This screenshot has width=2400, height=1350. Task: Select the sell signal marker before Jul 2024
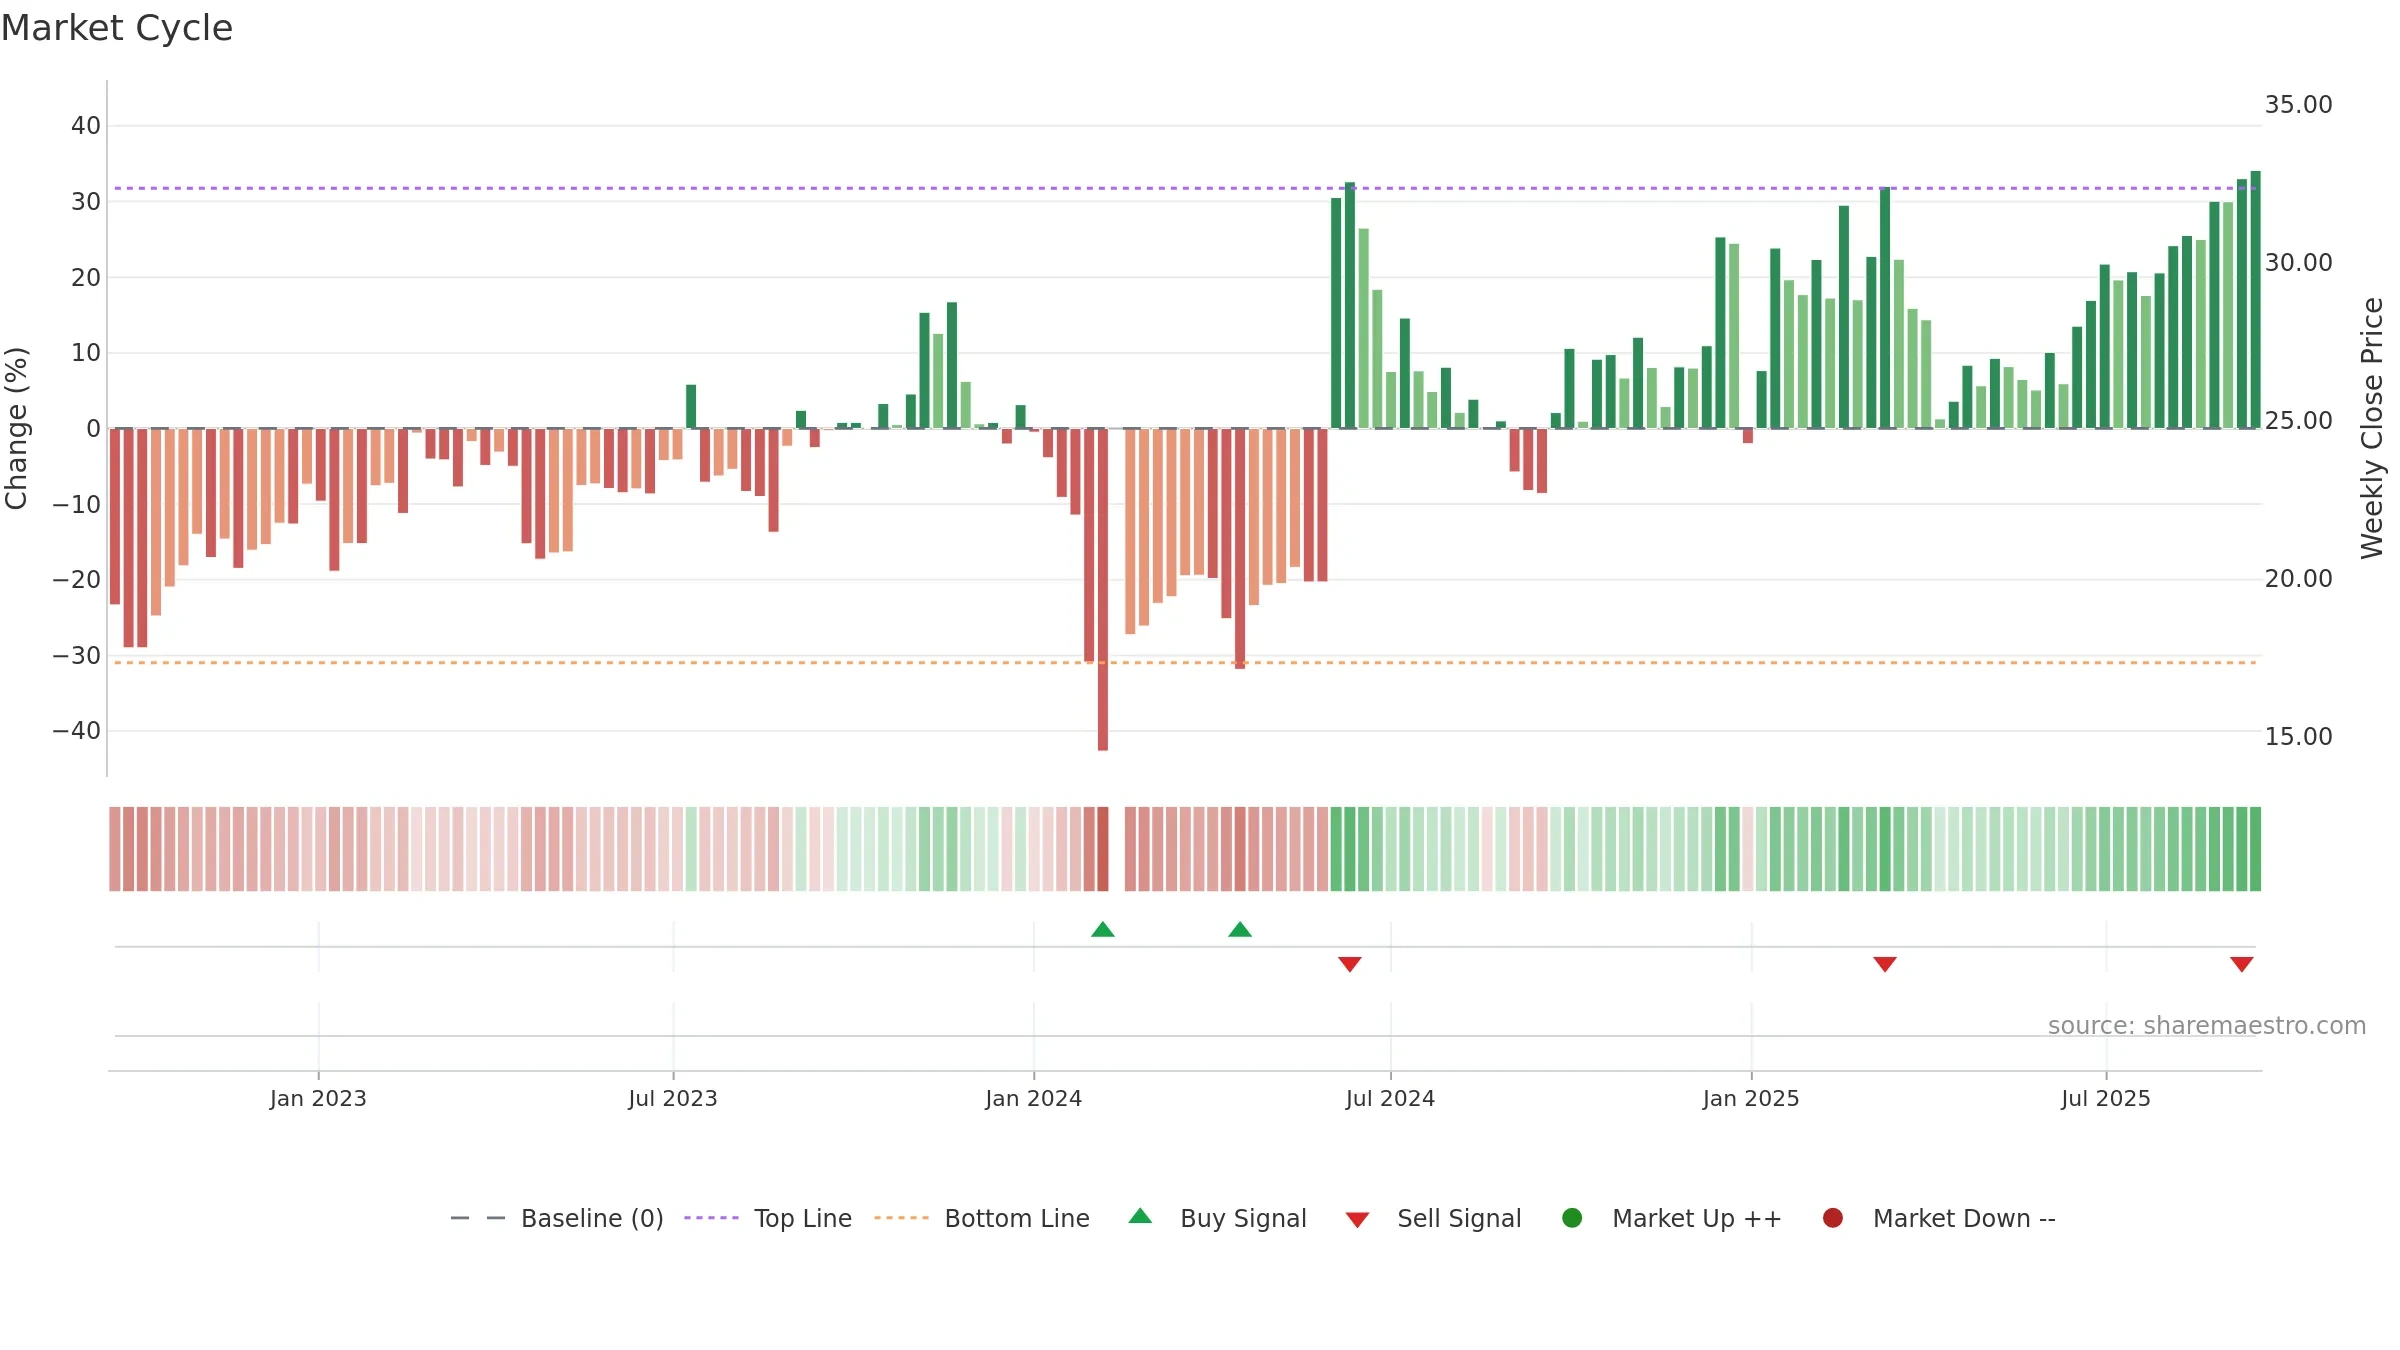coord(1350,964)
